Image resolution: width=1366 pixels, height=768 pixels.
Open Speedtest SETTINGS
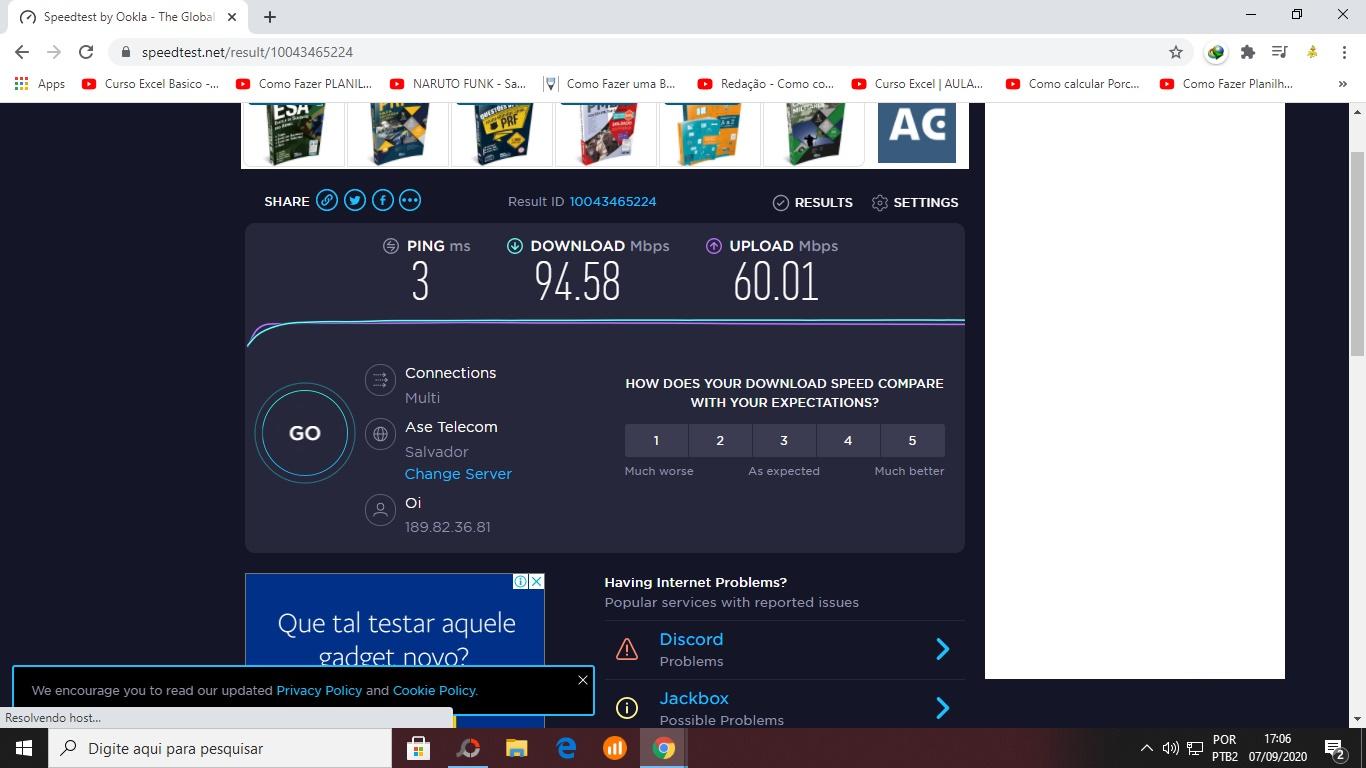(x=914, y=202)
